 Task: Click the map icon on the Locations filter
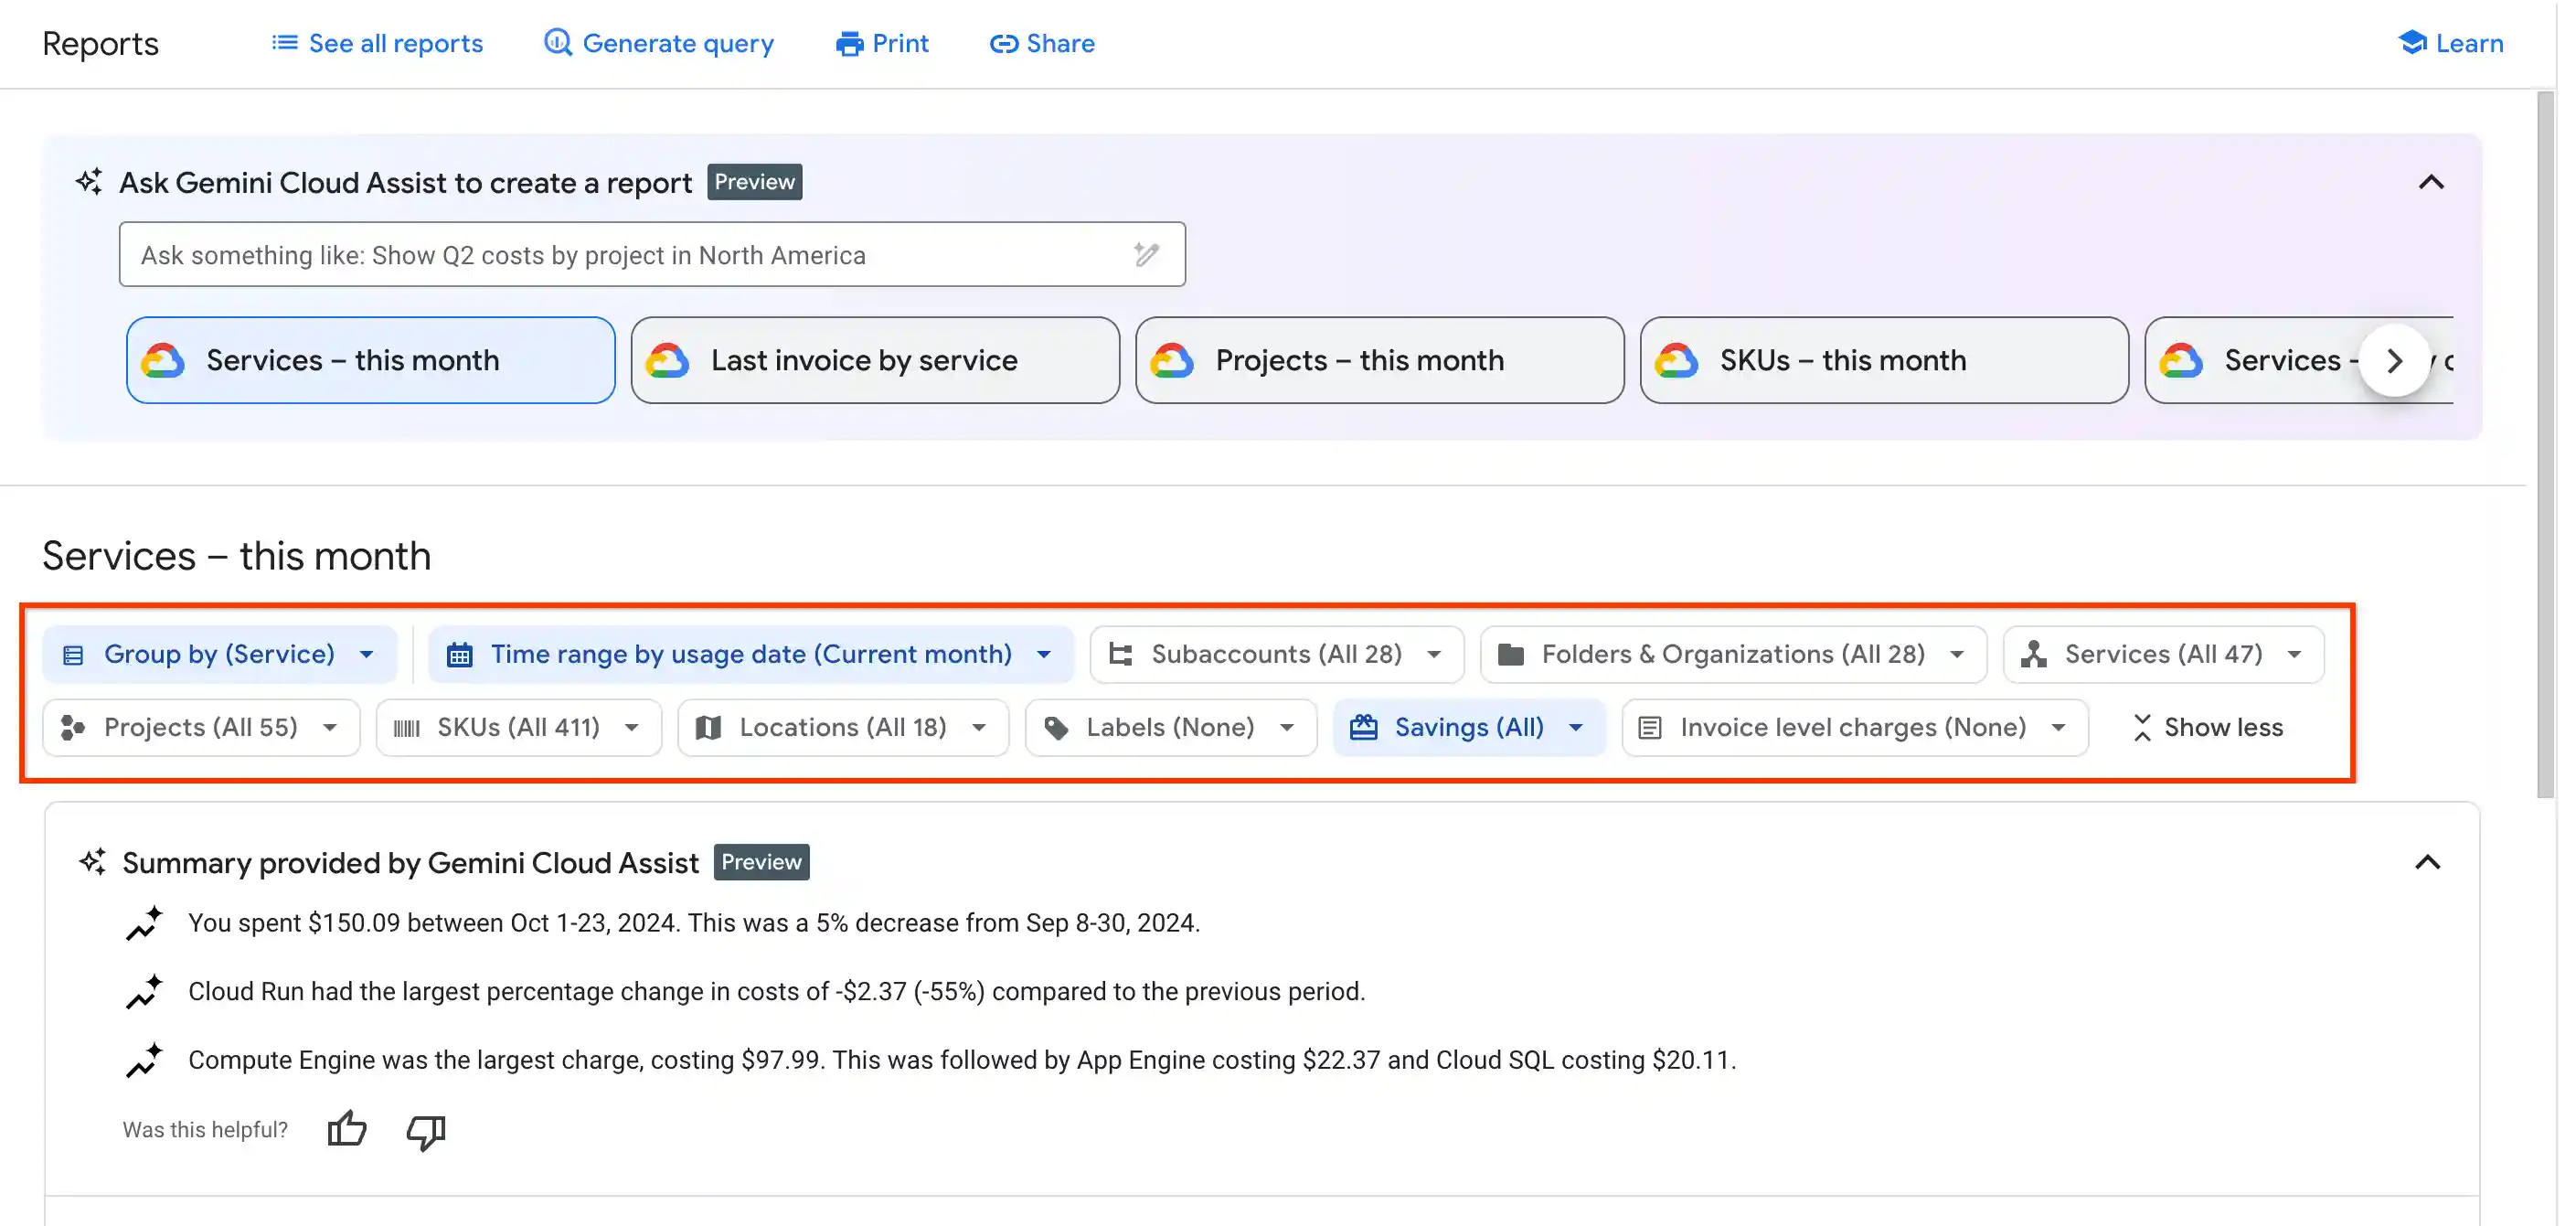(x=708, y=727)
